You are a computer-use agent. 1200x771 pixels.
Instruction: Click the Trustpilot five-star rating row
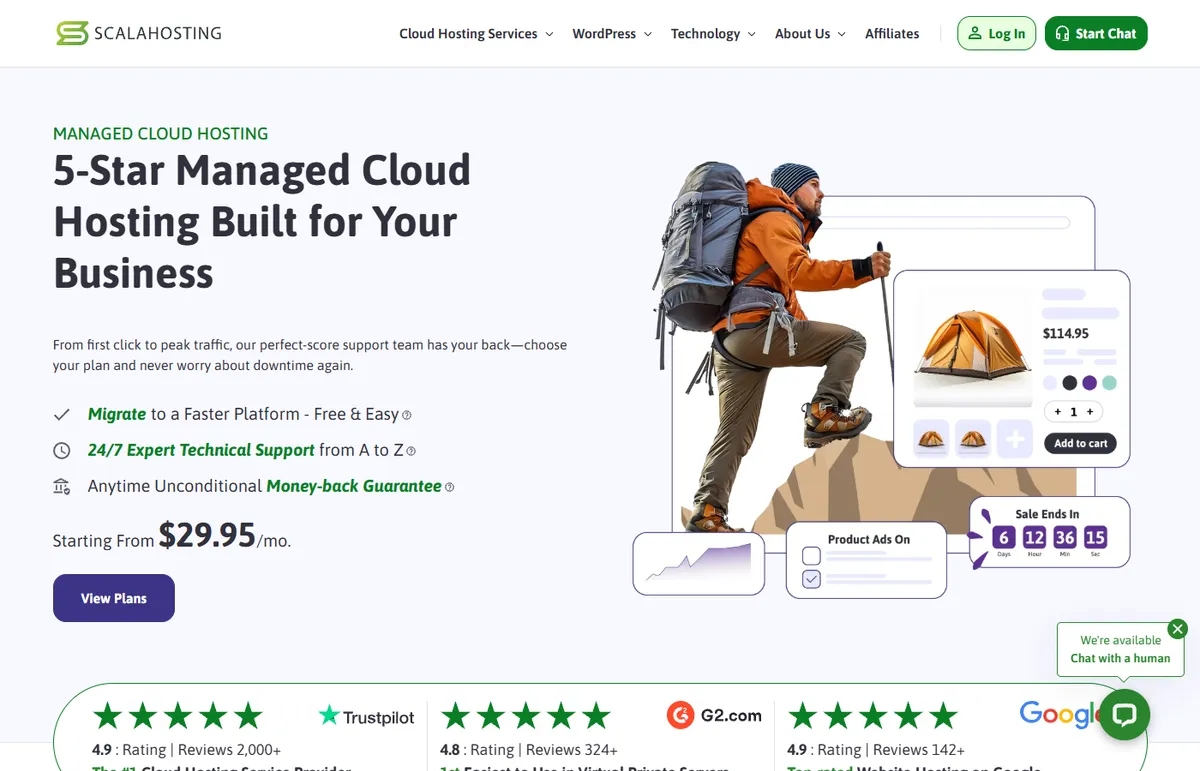pos(178,716)
